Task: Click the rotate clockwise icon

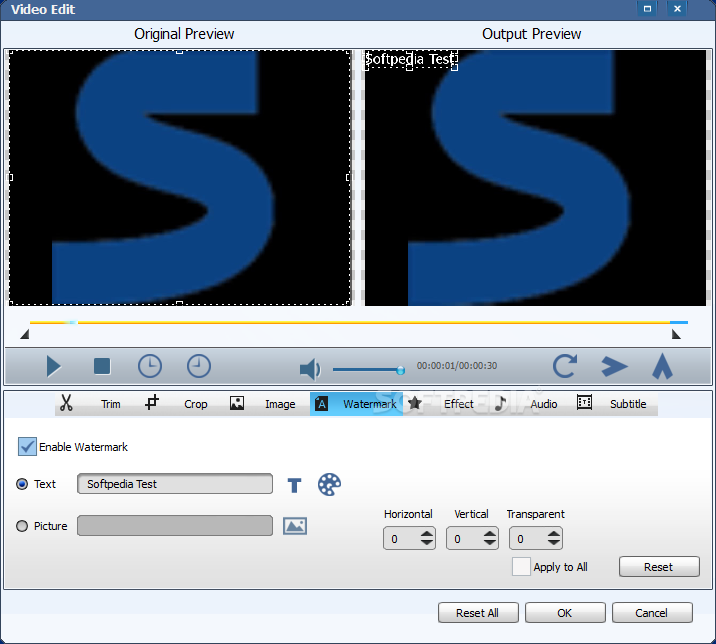Action: 565,366
